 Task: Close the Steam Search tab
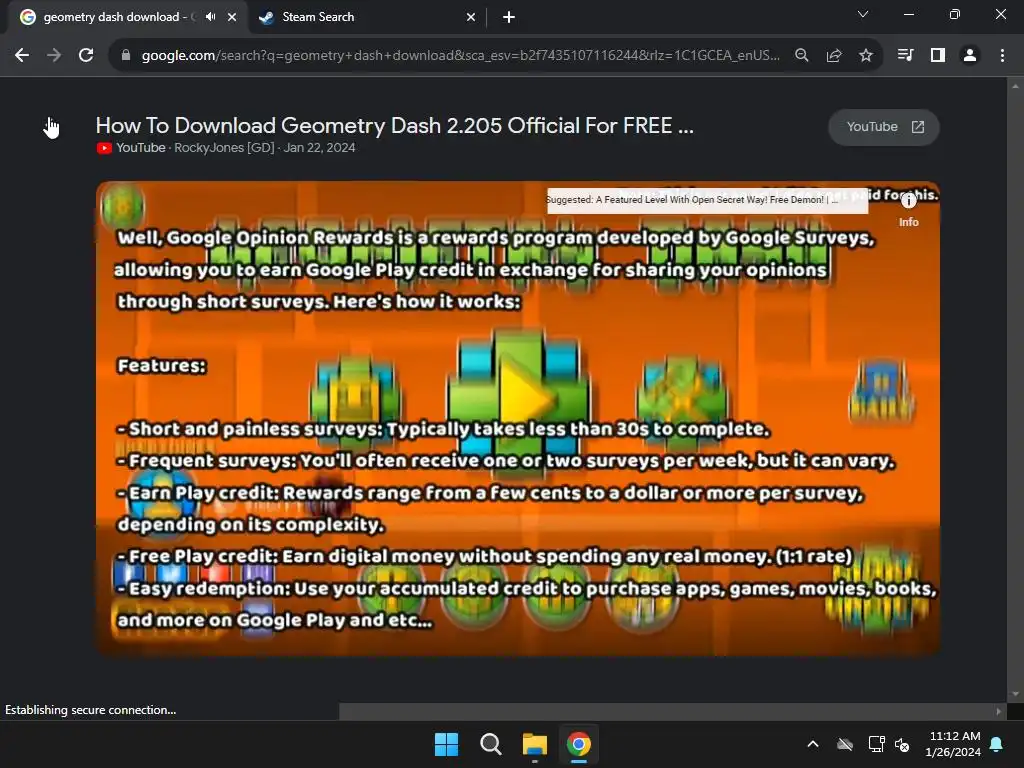point(471,17)
